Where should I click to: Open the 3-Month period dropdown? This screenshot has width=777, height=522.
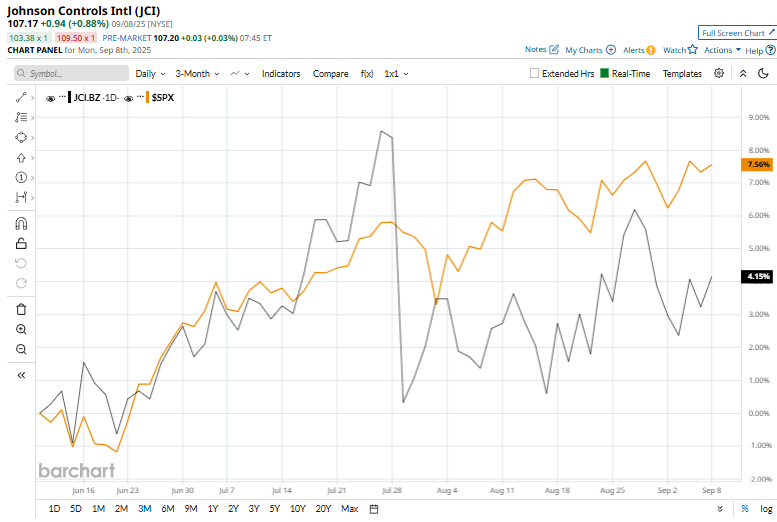[197, 74]
